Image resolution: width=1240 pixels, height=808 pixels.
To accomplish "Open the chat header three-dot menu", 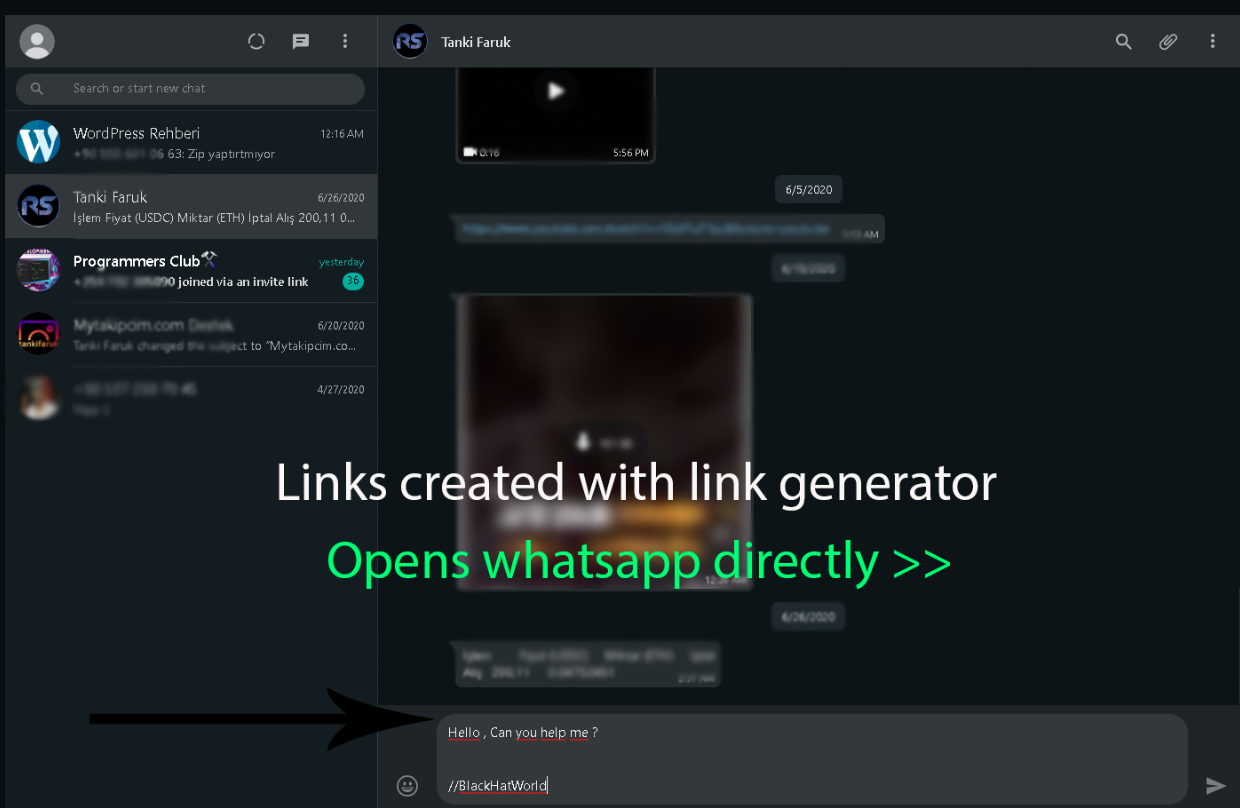I will [x=1212, y=41].
